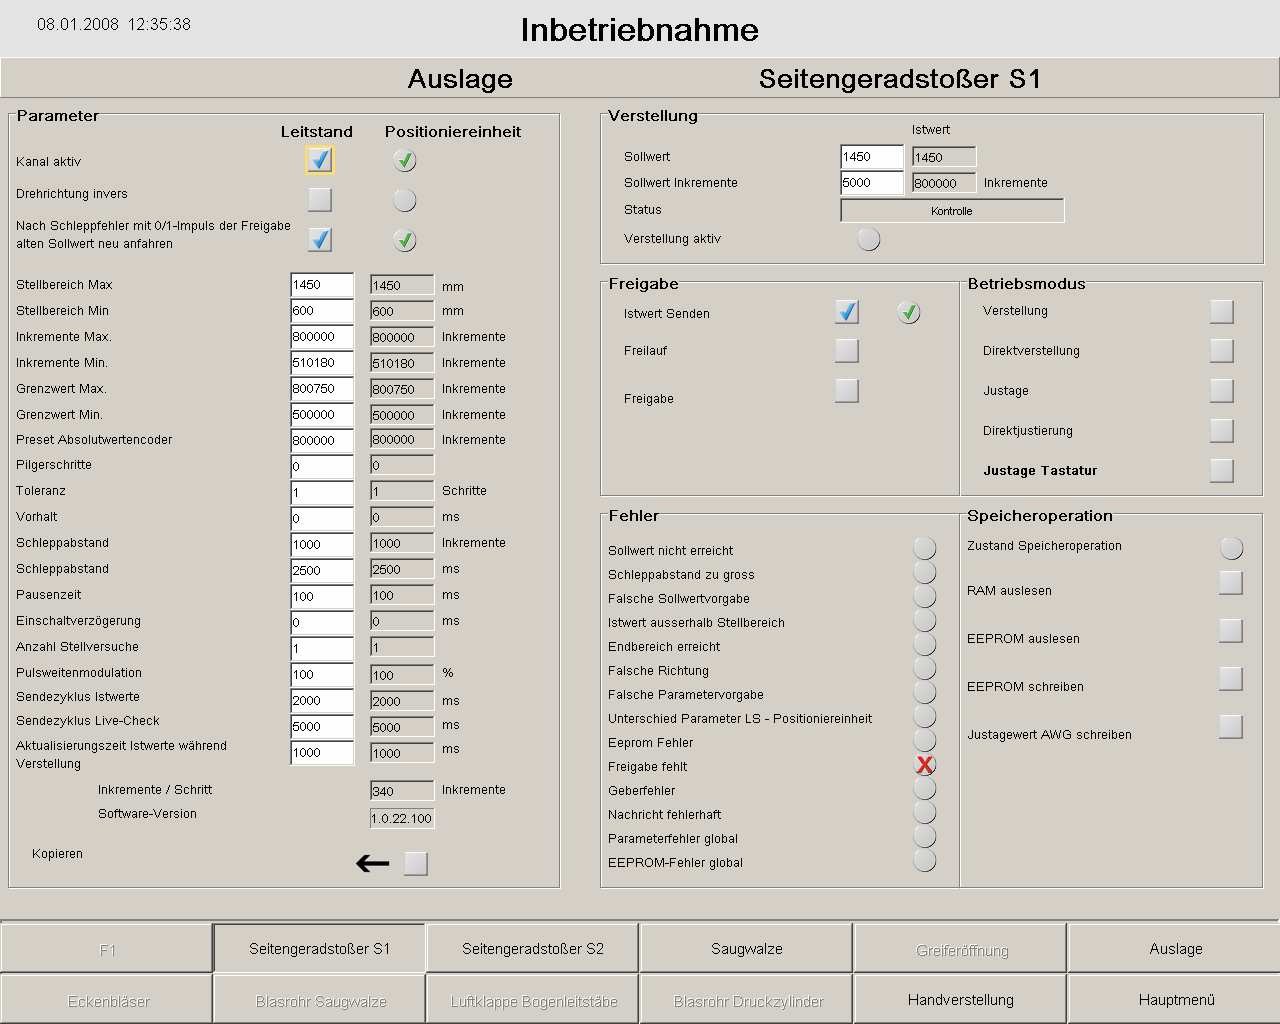This screenshot has height=1024, width=1280.
Task: Click the green check for Istwert Senden
Action: coord(908,313)
